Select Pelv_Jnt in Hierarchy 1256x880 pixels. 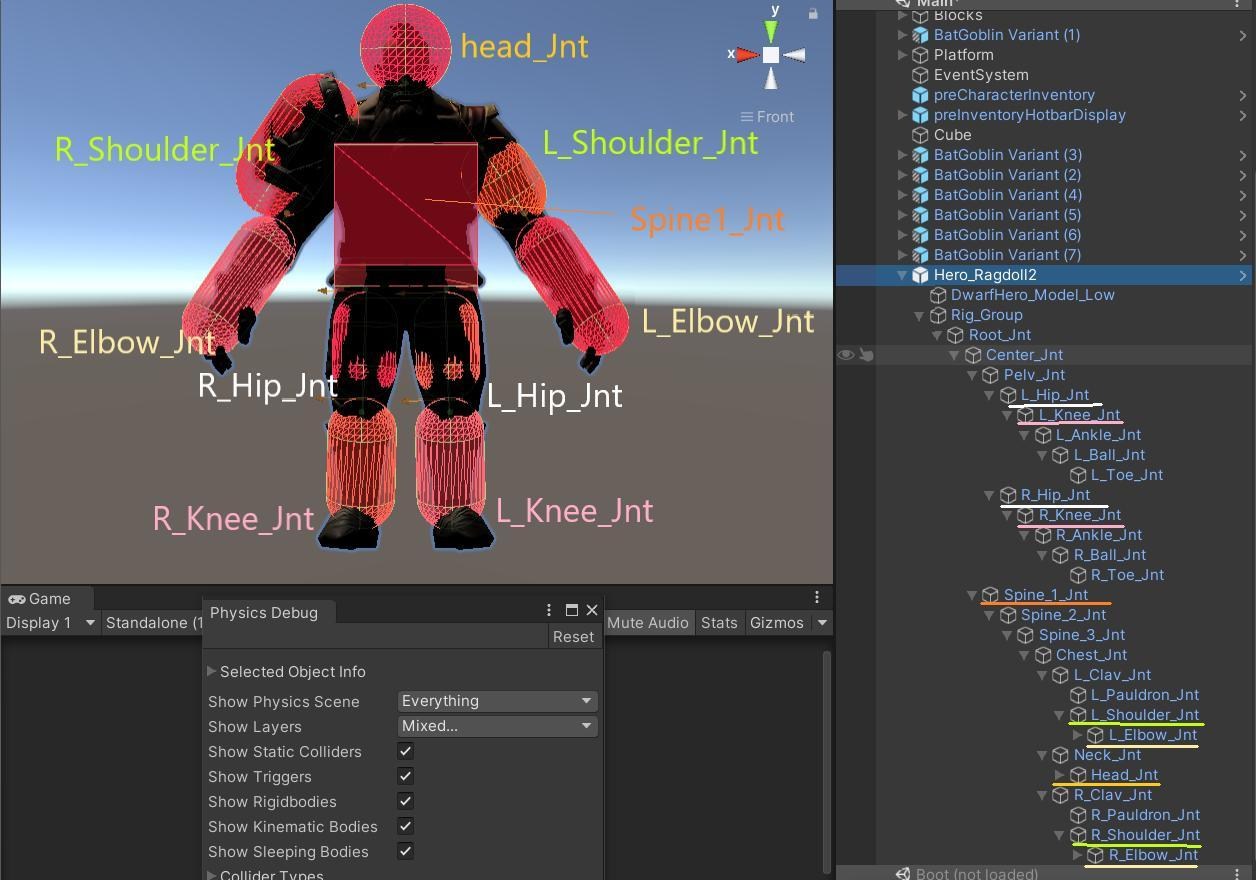pos(1034,375)
